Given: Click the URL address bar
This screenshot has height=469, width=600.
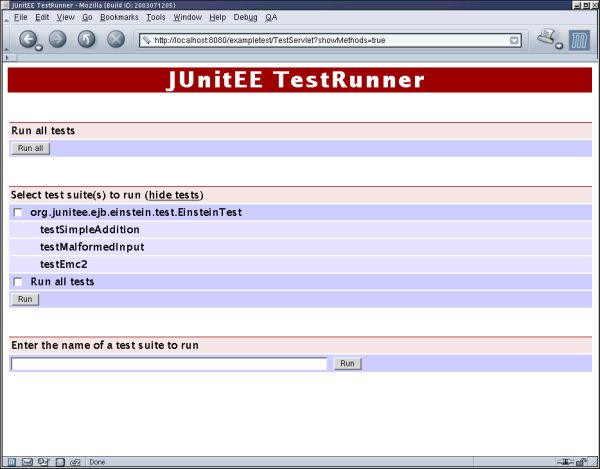Looking at the screenshot, I should tap(330, 40).
